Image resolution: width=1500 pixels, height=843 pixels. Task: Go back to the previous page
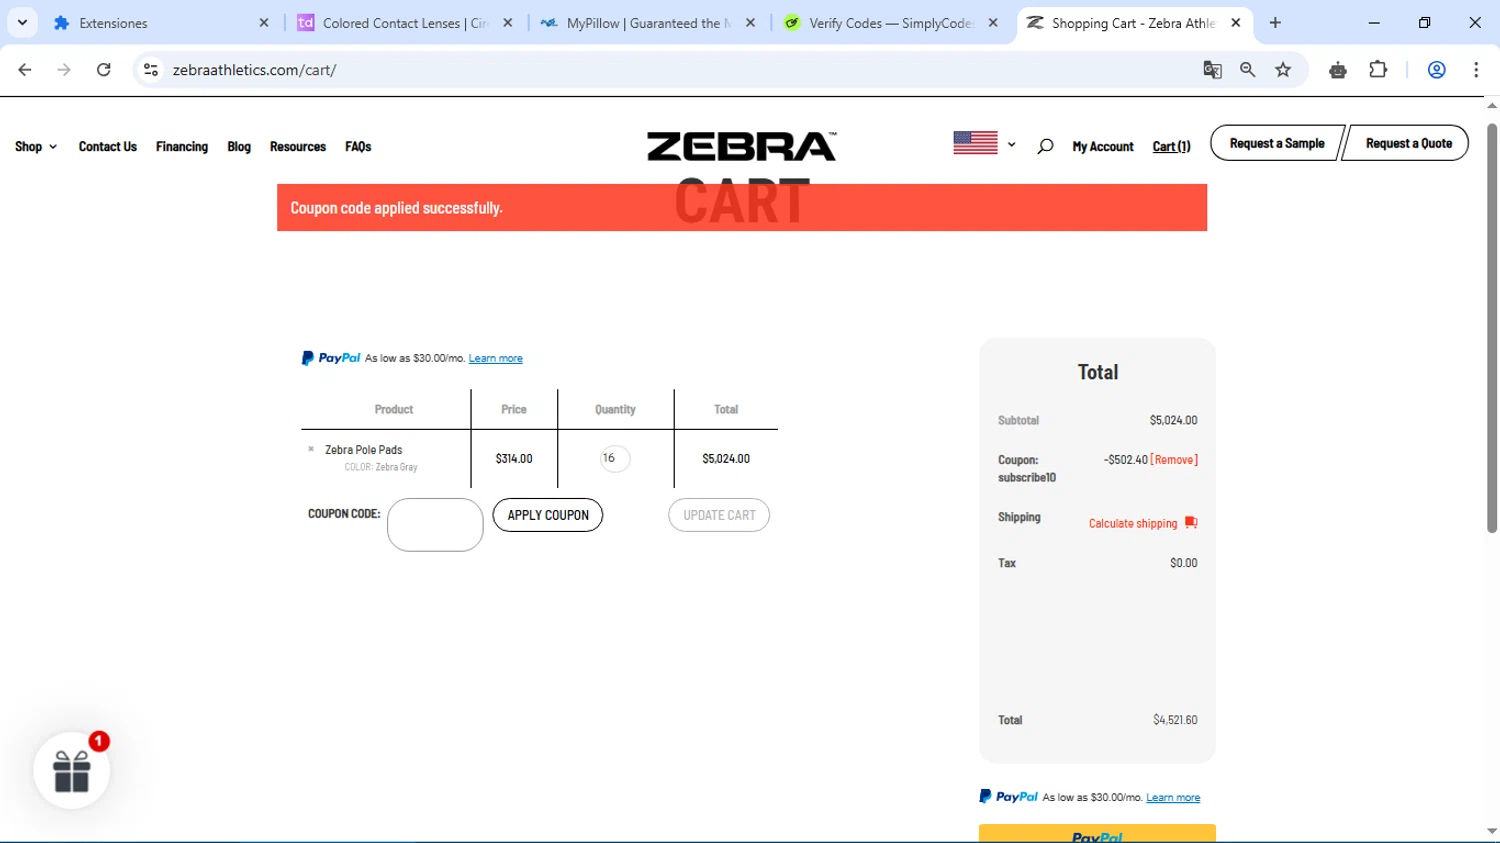click(x=25, y=69)
